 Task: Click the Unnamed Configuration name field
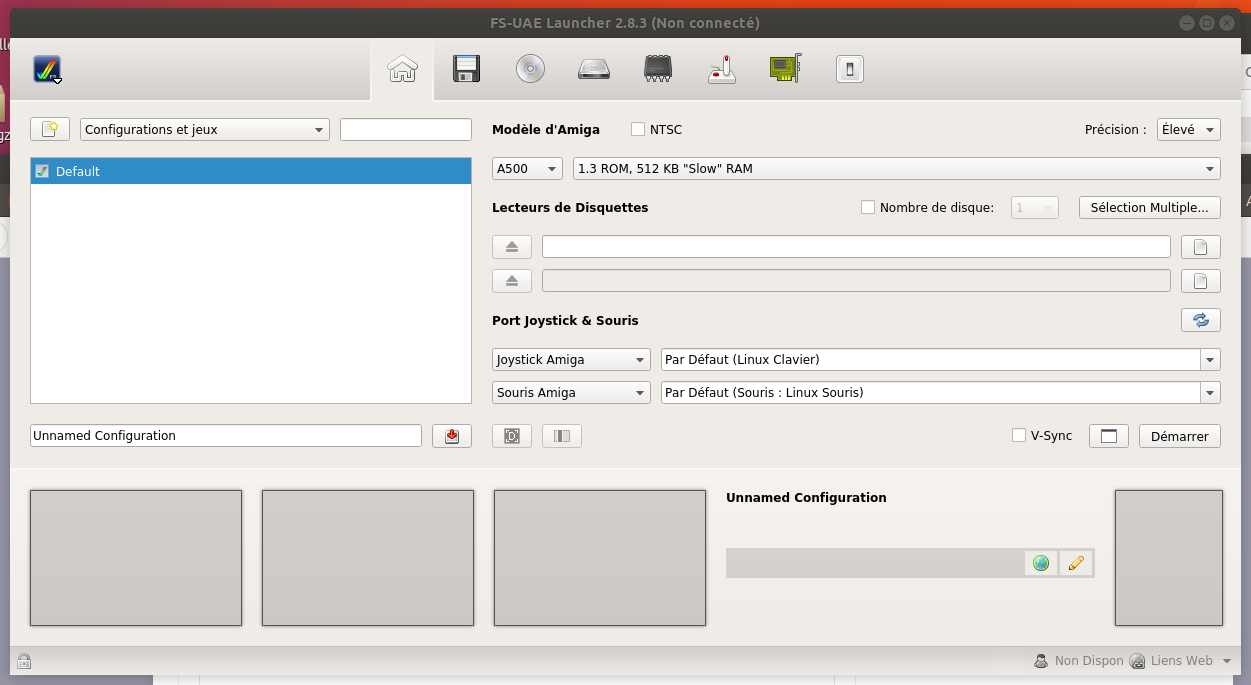226,436
